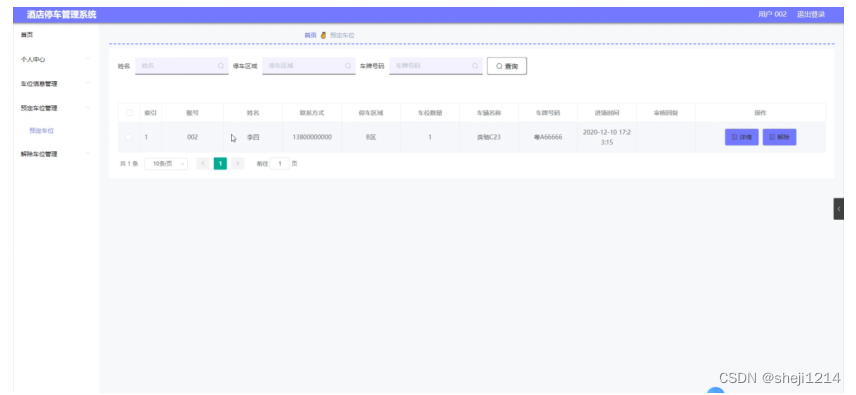This screenshot has width=856, height=395.
Task: Click the 查询 search button
Action: coord(507,66)
